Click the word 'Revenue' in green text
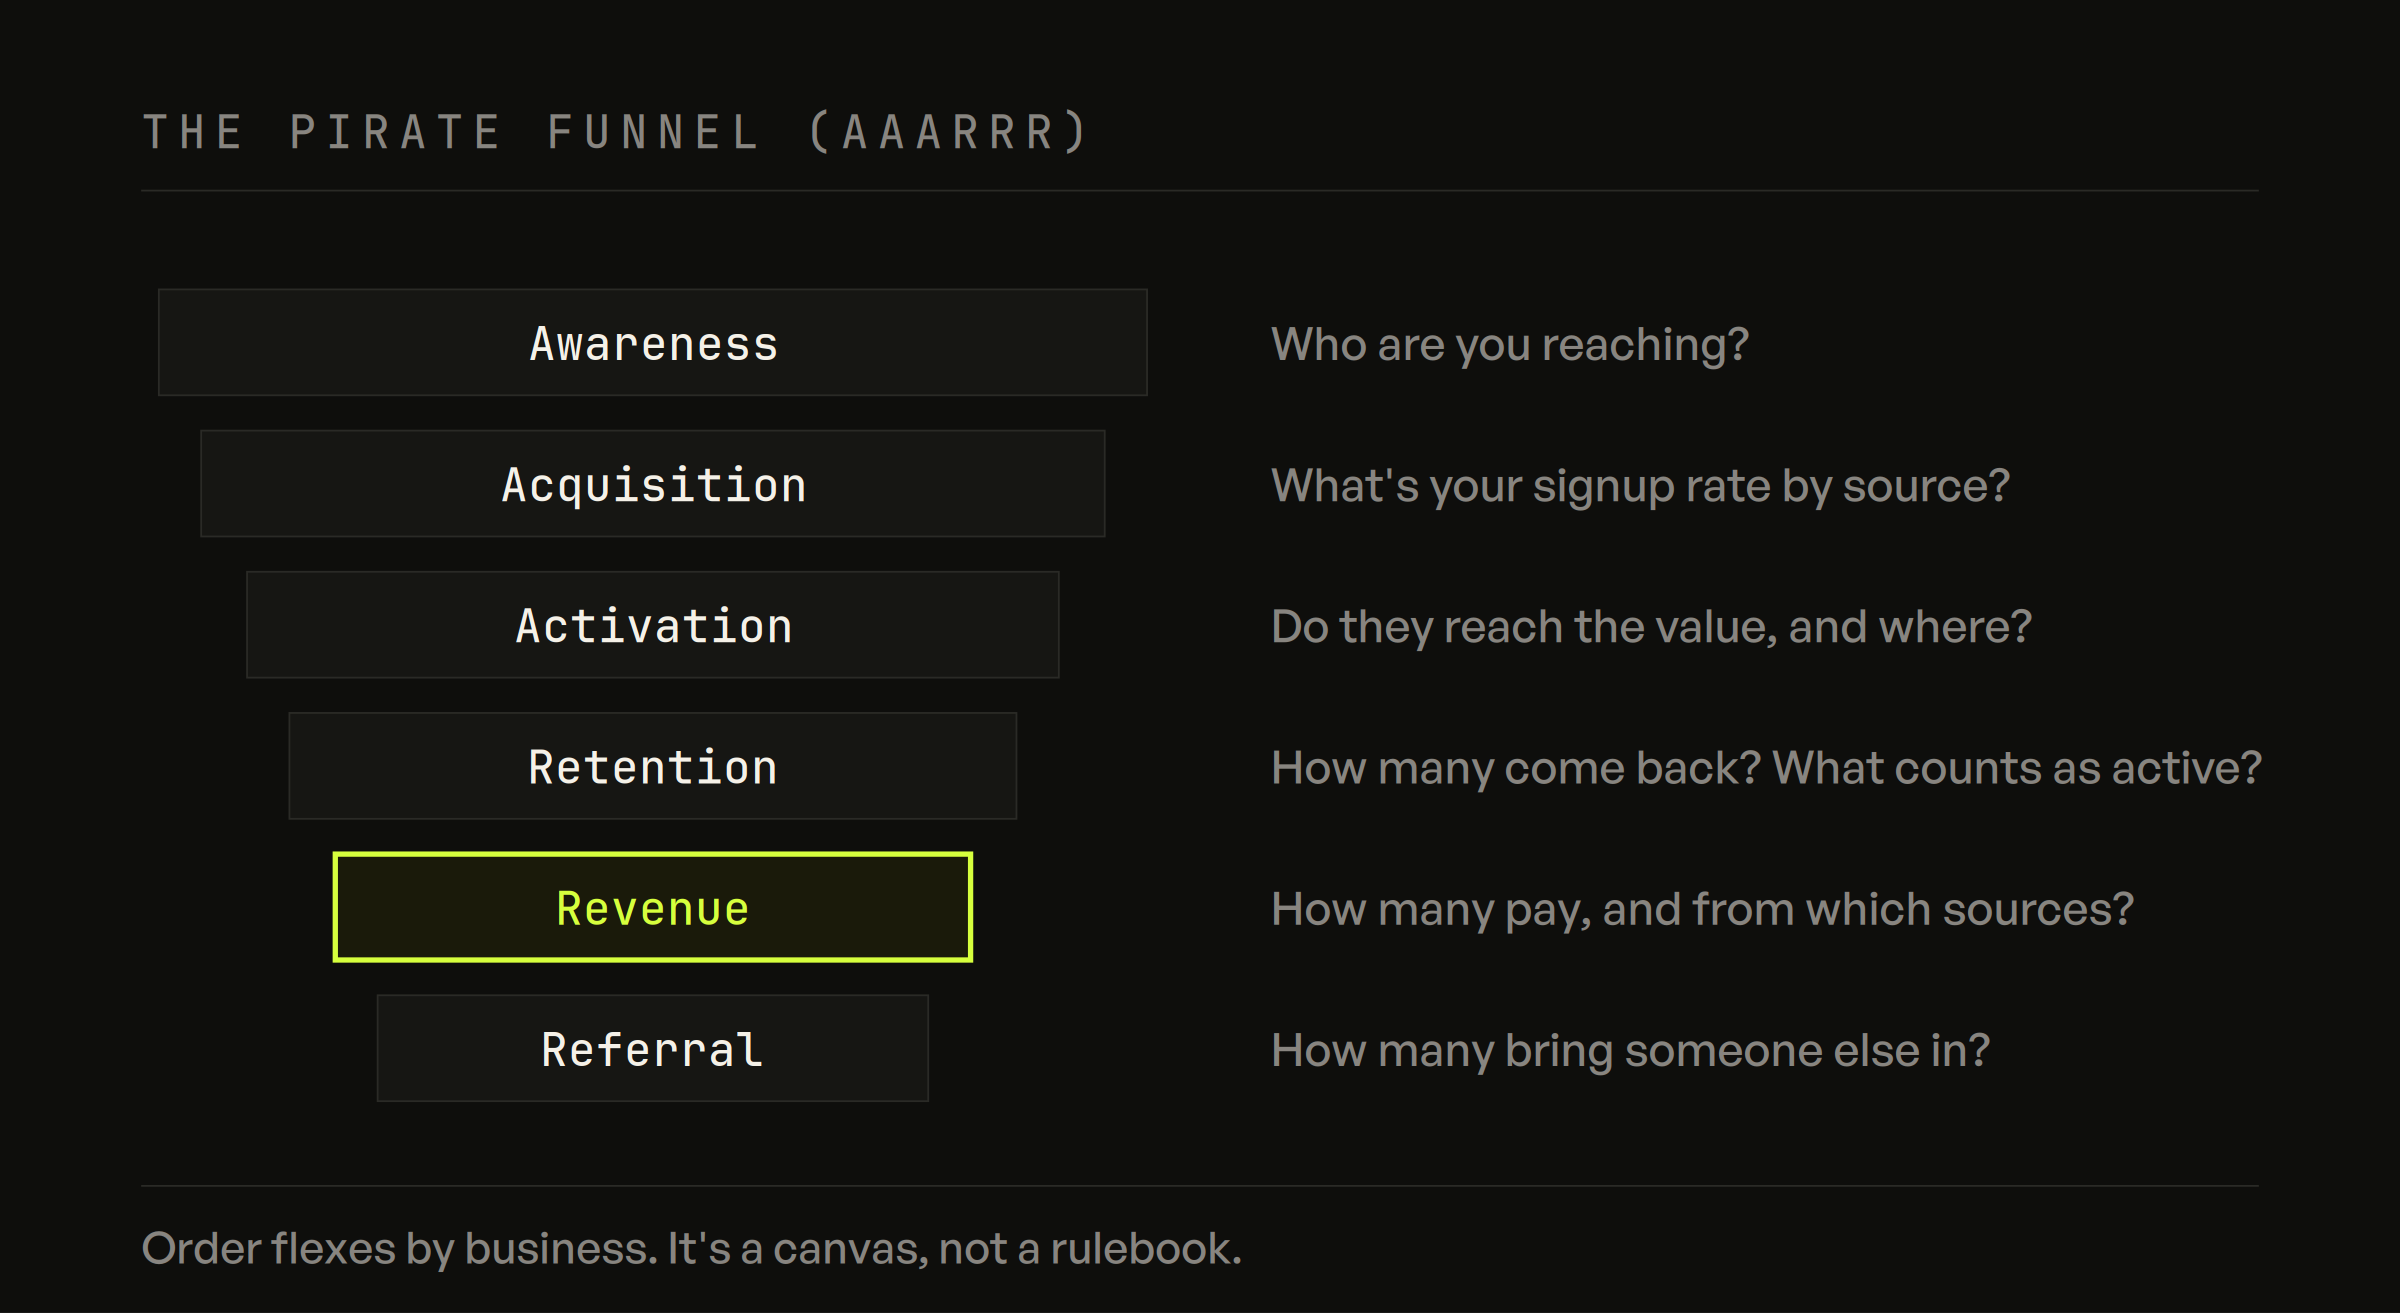 pyautogui.click(x=653, y=909)
